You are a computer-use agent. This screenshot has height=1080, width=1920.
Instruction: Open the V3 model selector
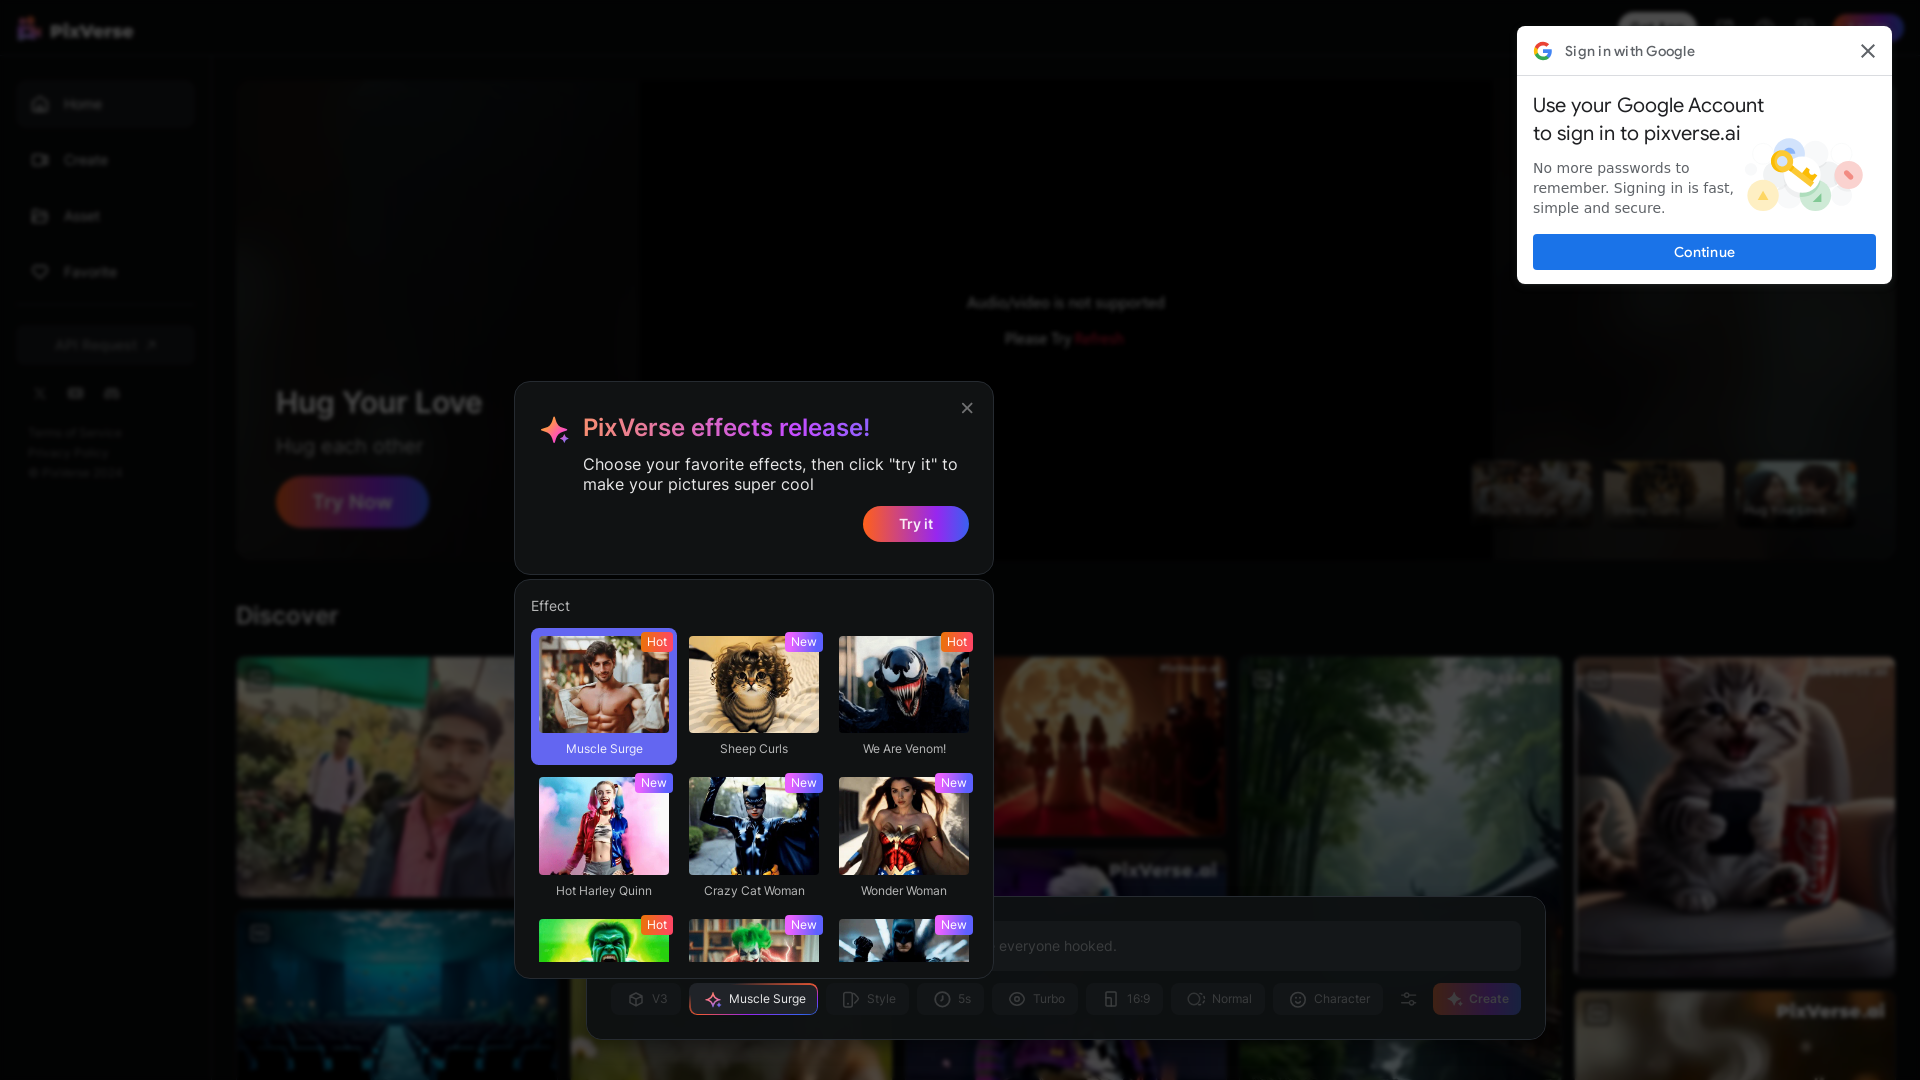pos(646,999)
